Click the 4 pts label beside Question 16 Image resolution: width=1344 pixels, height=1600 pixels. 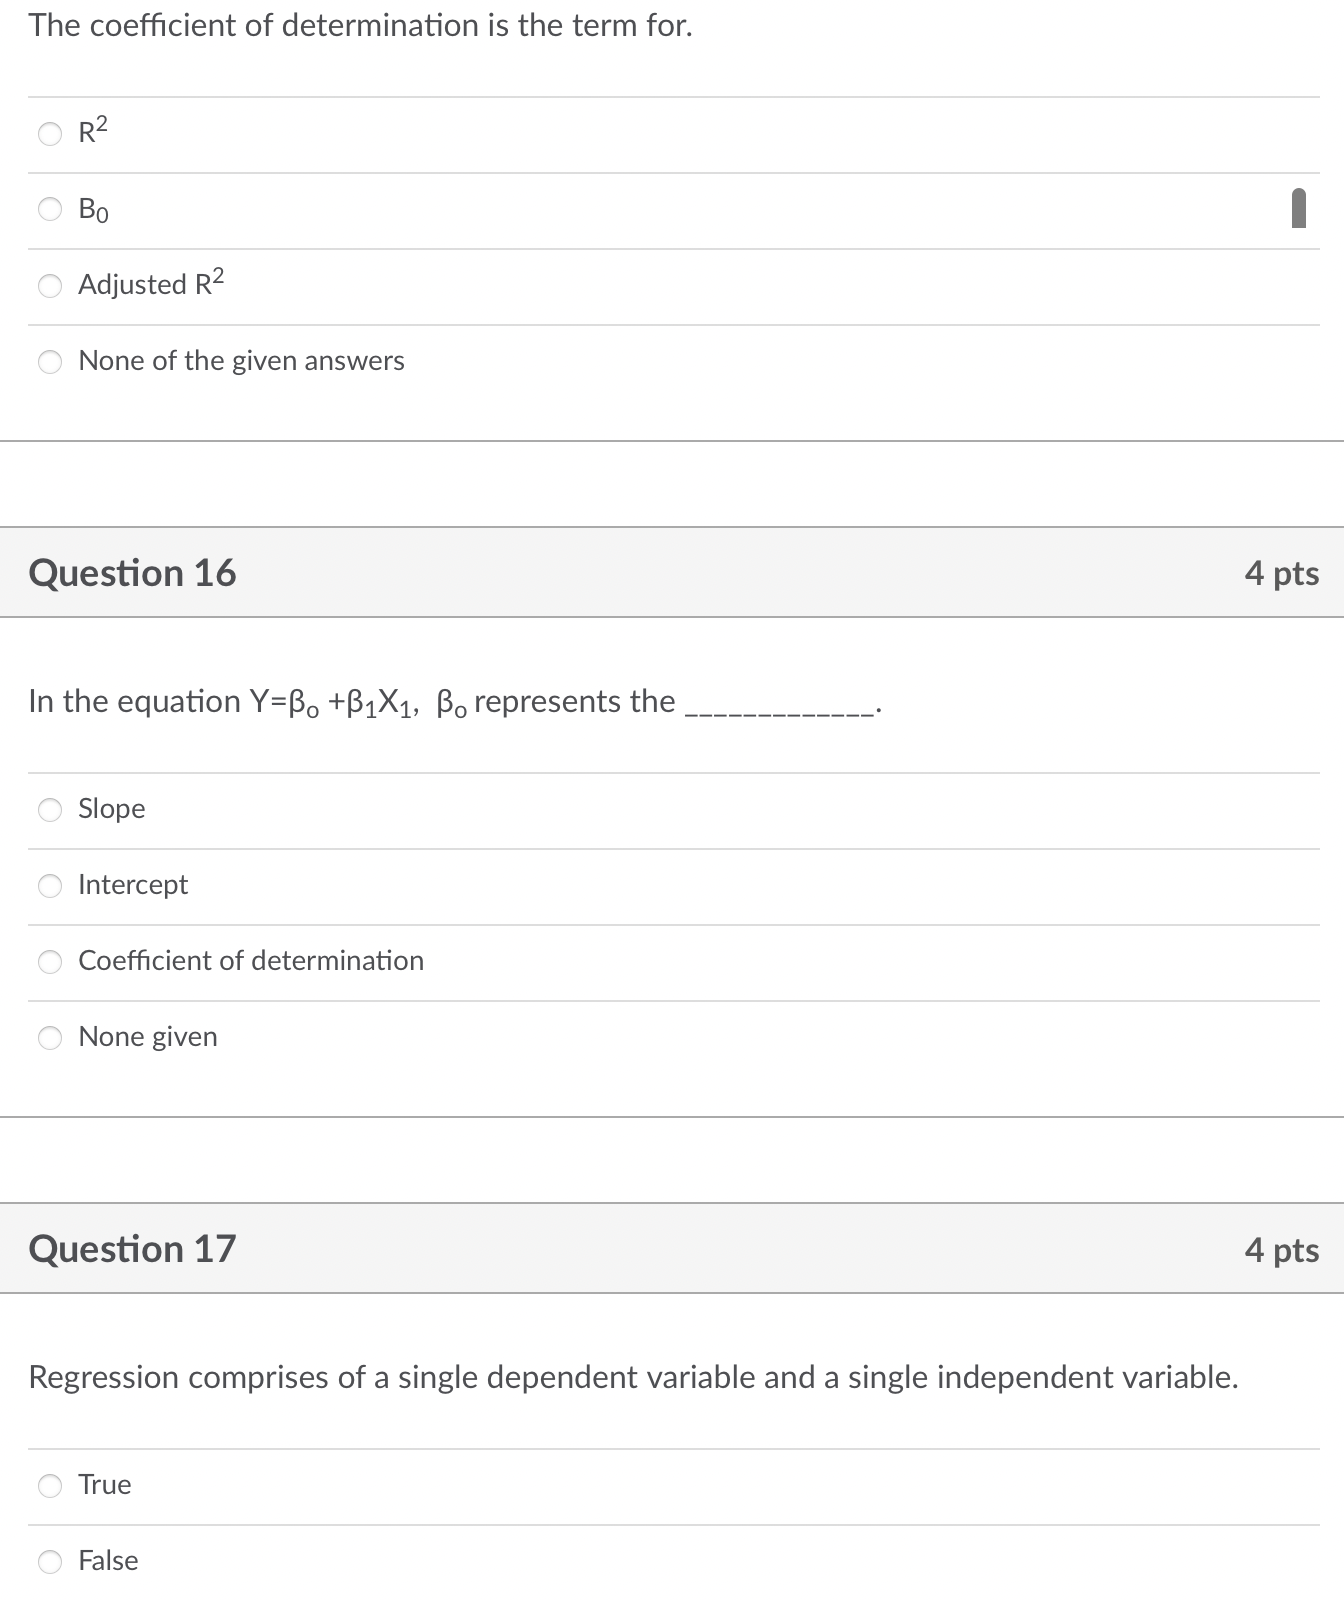coord(1282,572)
